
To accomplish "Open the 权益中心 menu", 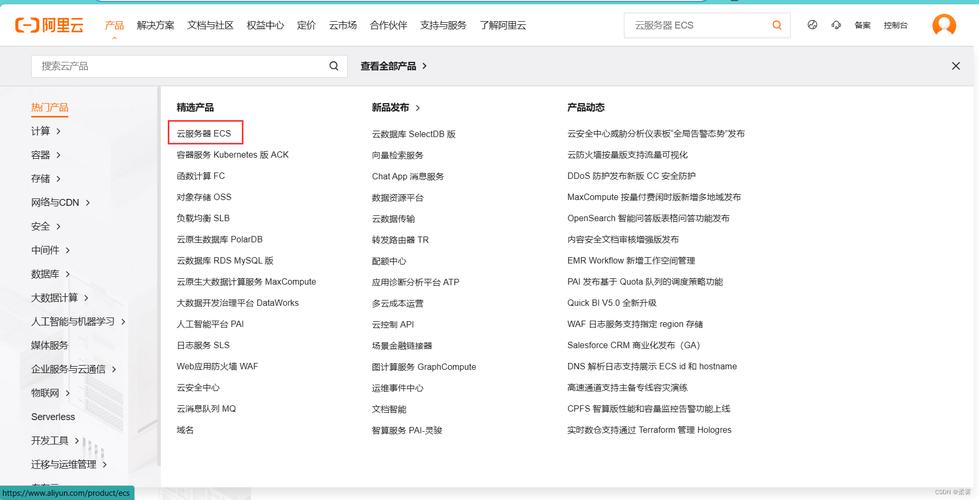I will (x=265, y=25).
